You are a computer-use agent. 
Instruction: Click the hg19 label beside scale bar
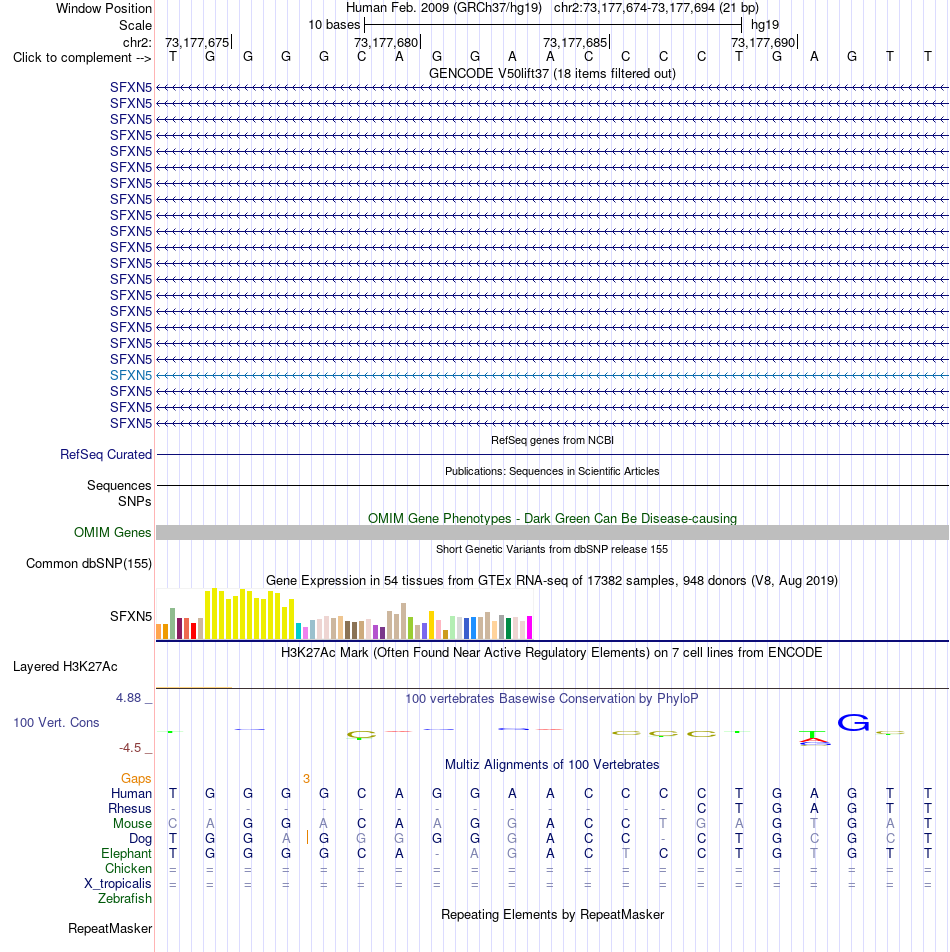pyautogui.click(x=765, y=25)
